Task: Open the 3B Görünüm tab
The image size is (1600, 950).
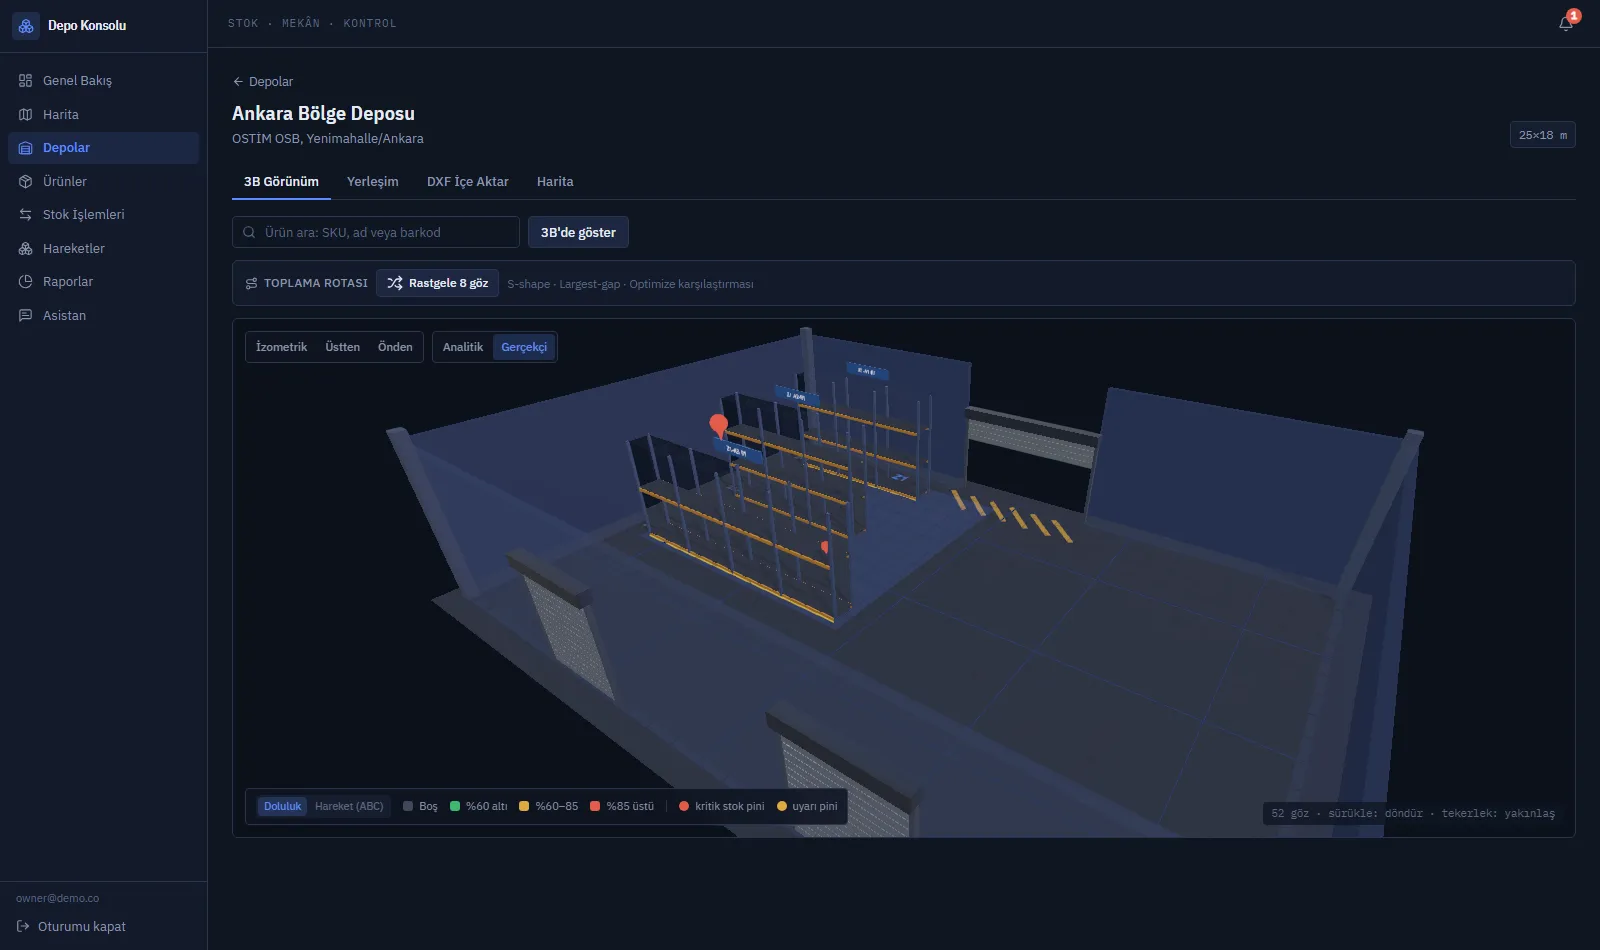Action: 281,182
